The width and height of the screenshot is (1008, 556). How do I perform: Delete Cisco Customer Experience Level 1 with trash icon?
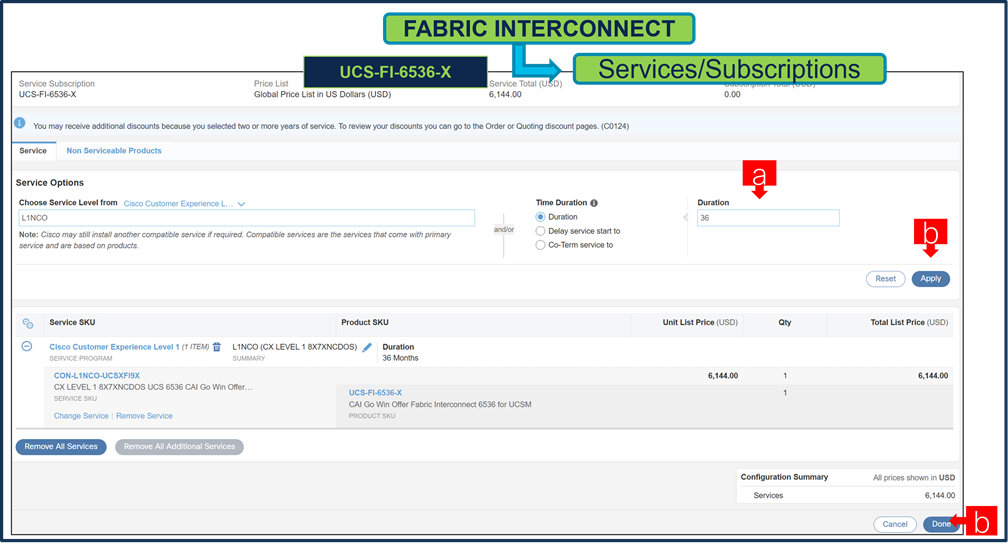(217, 347)
